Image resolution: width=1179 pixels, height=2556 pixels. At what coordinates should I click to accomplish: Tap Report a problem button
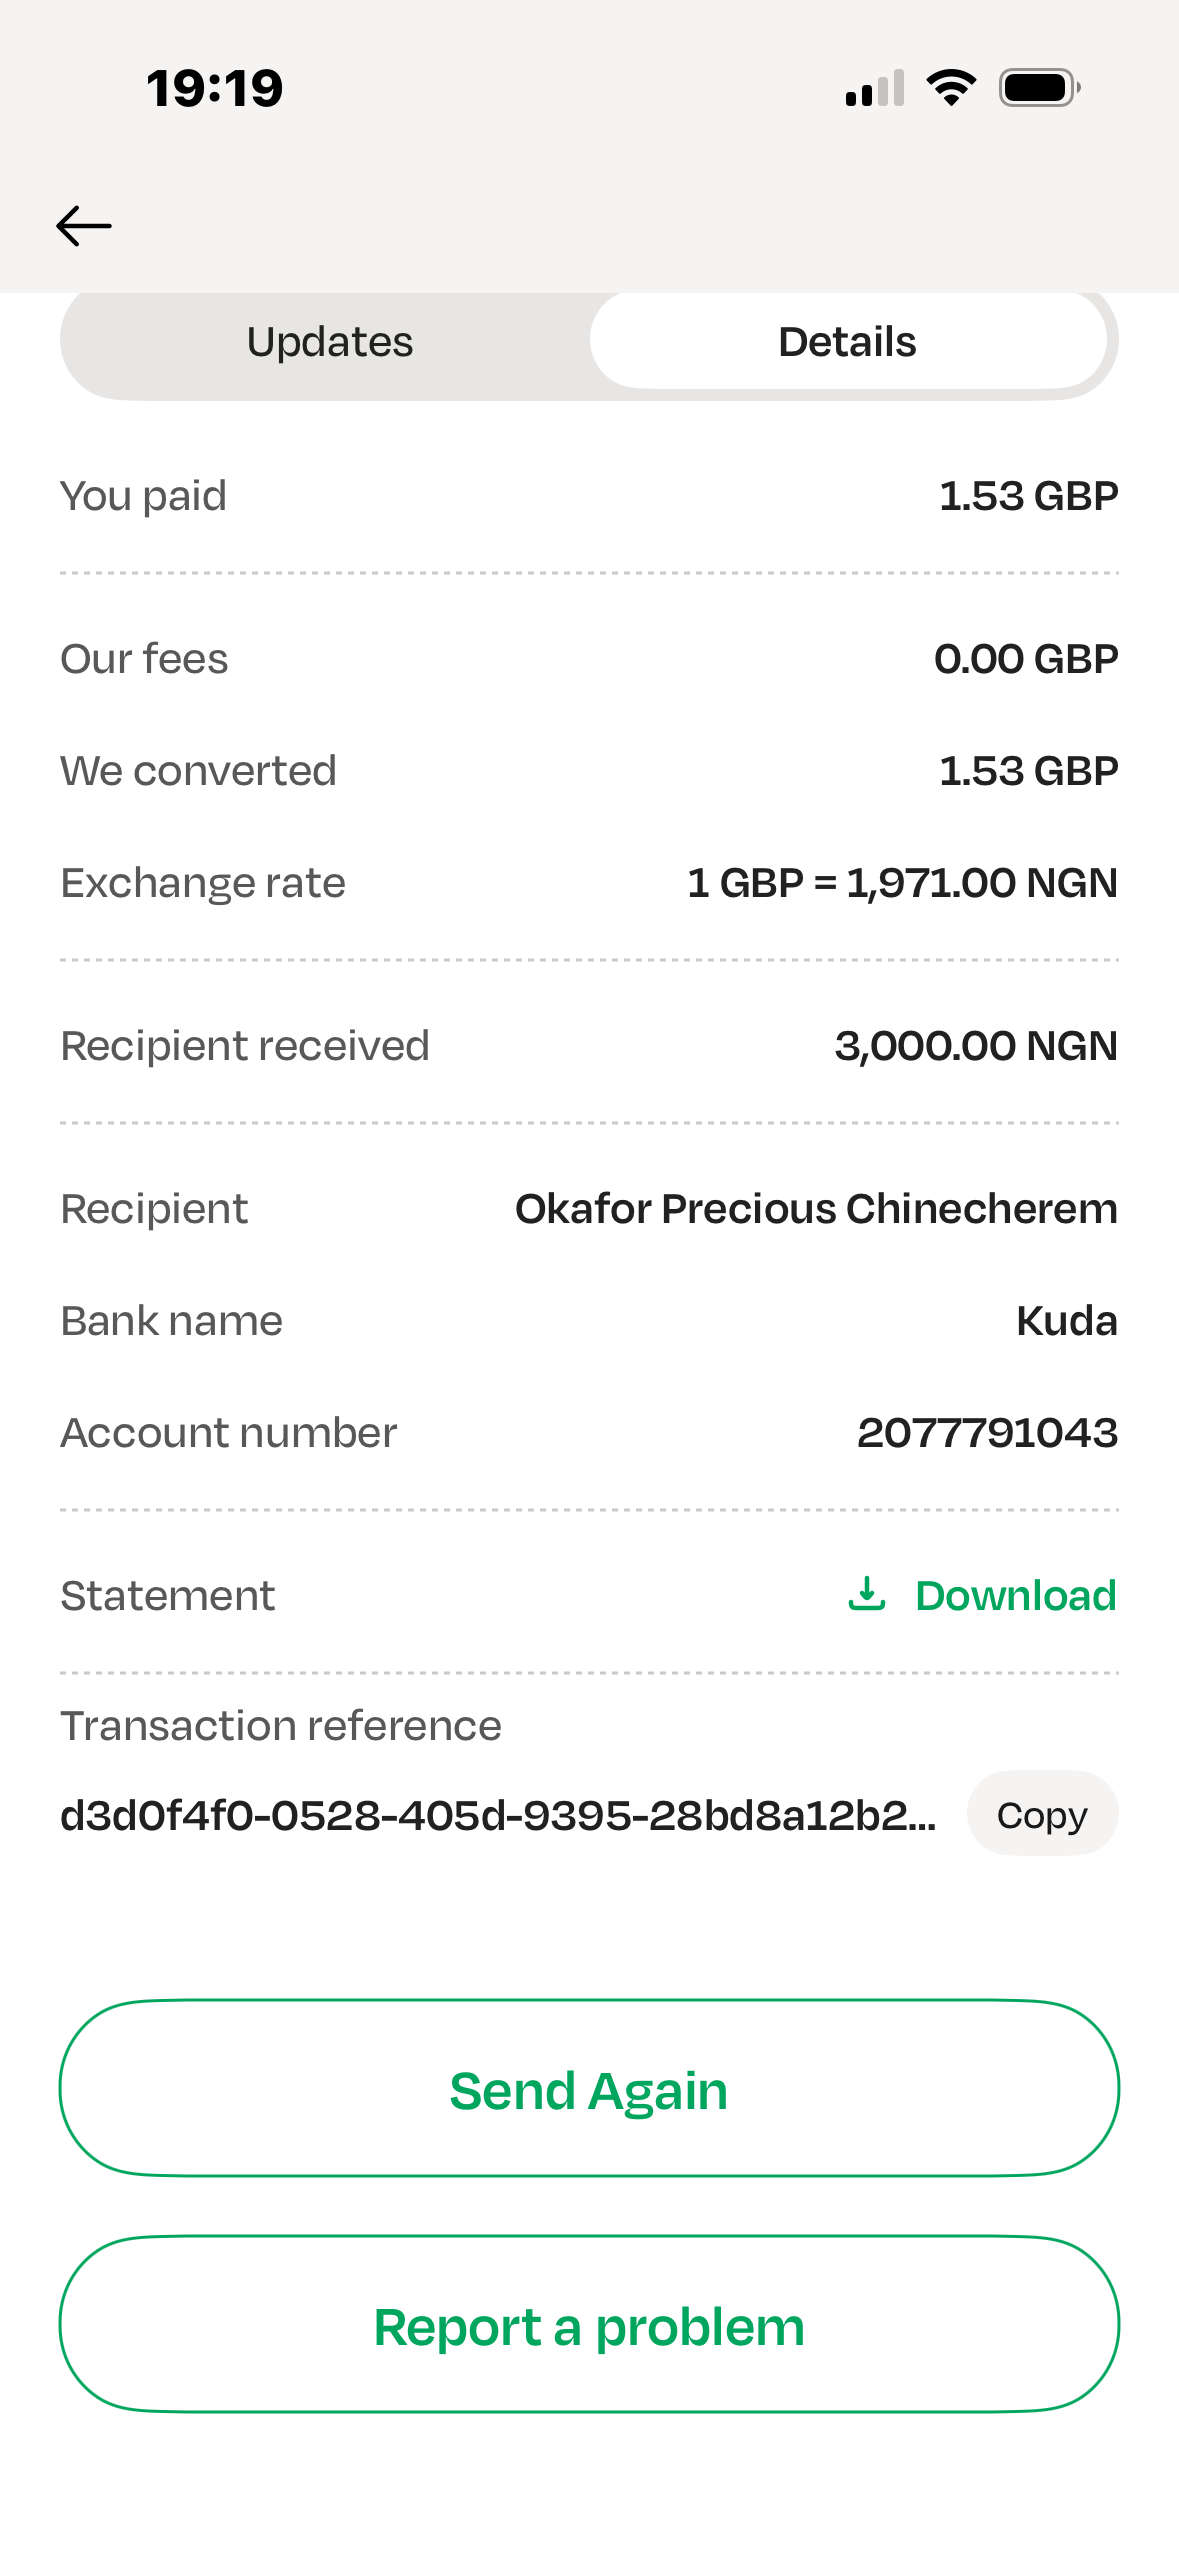click(589, 2326)
